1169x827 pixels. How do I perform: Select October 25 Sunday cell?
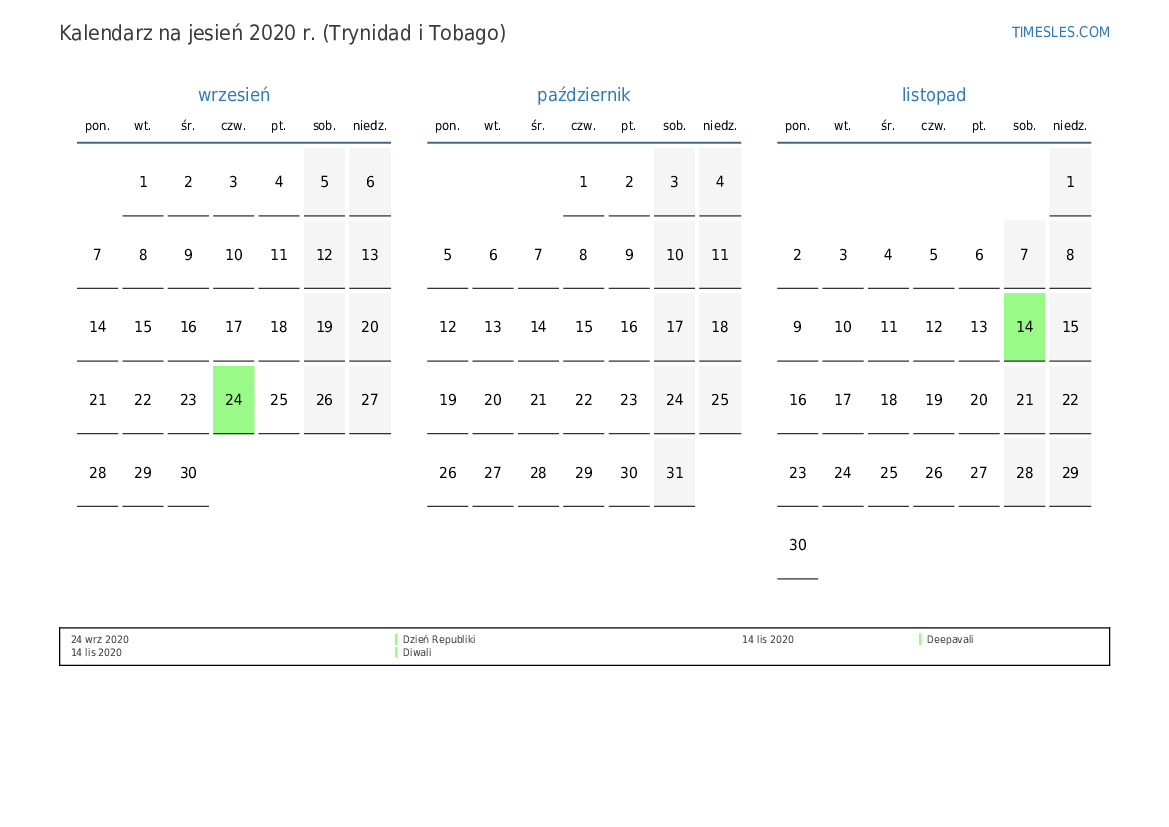click(x=719, y=400)
